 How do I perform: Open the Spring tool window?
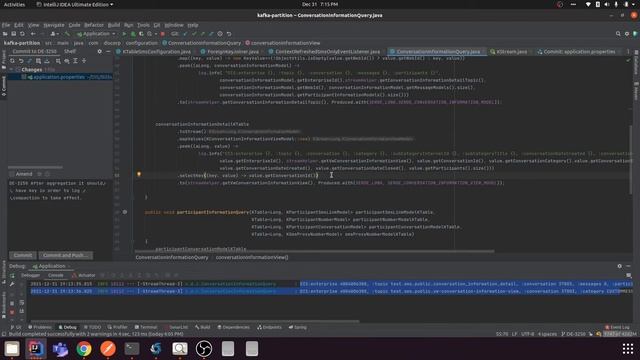(298, 327)
